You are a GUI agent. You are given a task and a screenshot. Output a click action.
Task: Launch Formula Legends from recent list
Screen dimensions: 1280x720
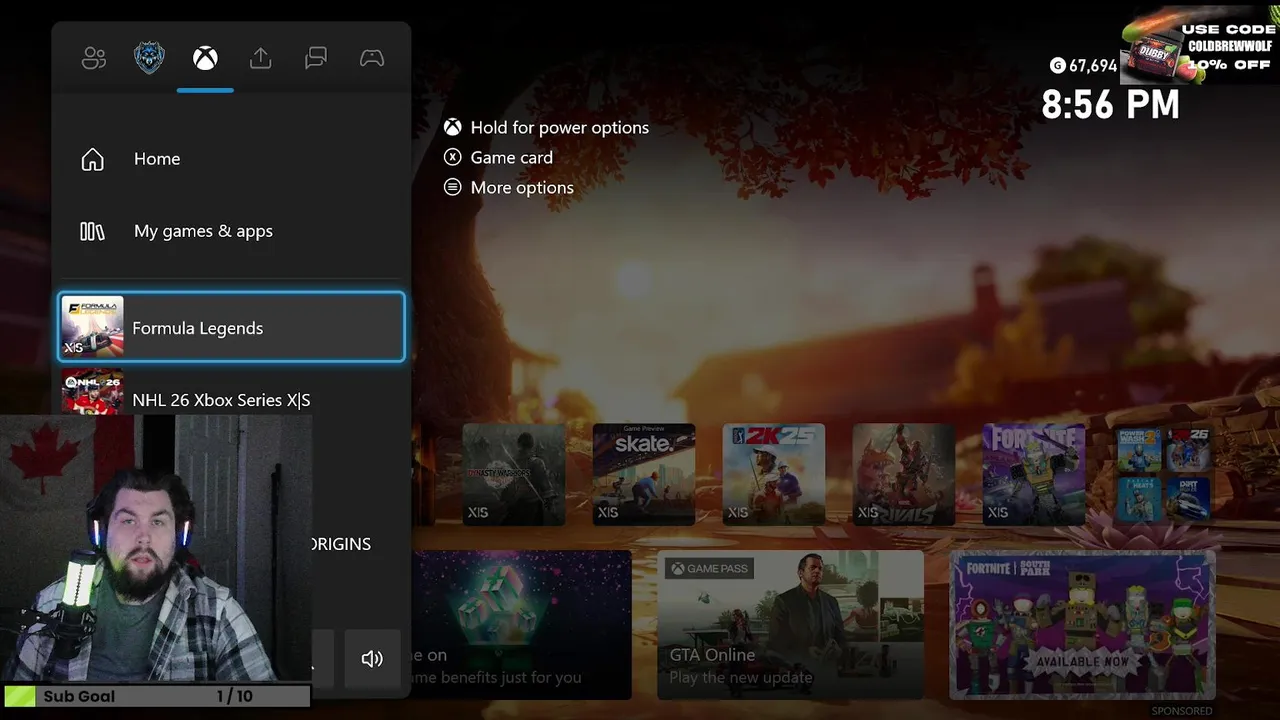coord(231,327)
